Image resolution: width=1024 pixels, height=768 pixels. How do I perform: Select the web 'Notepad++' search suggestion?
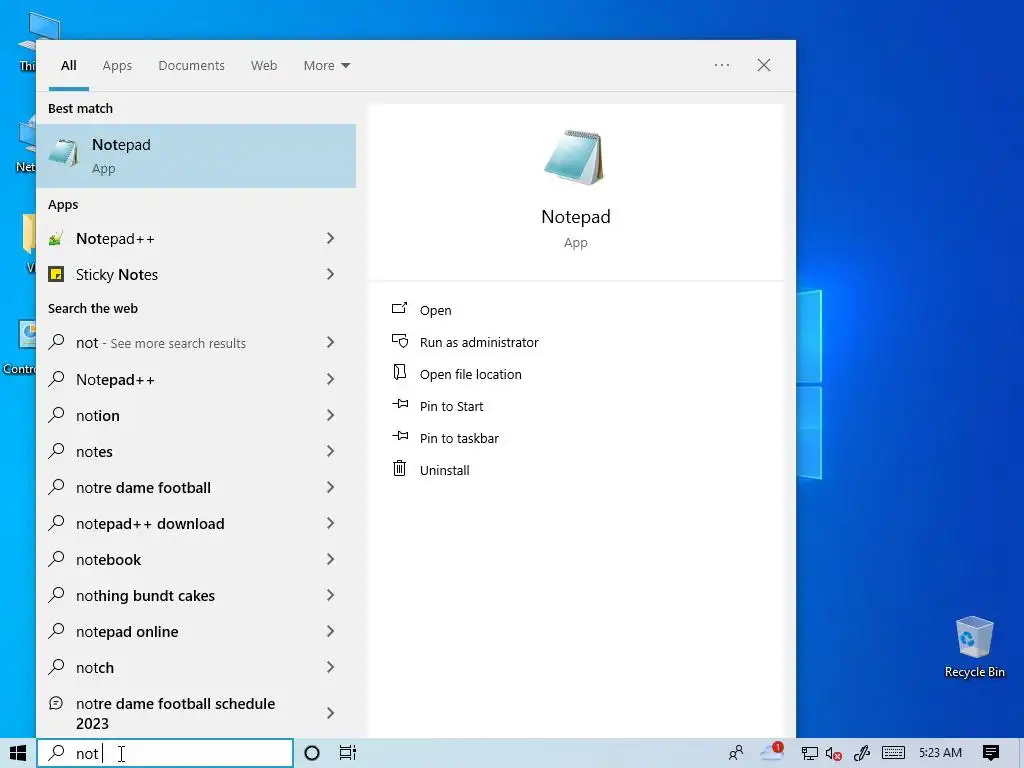coord(115,379)
